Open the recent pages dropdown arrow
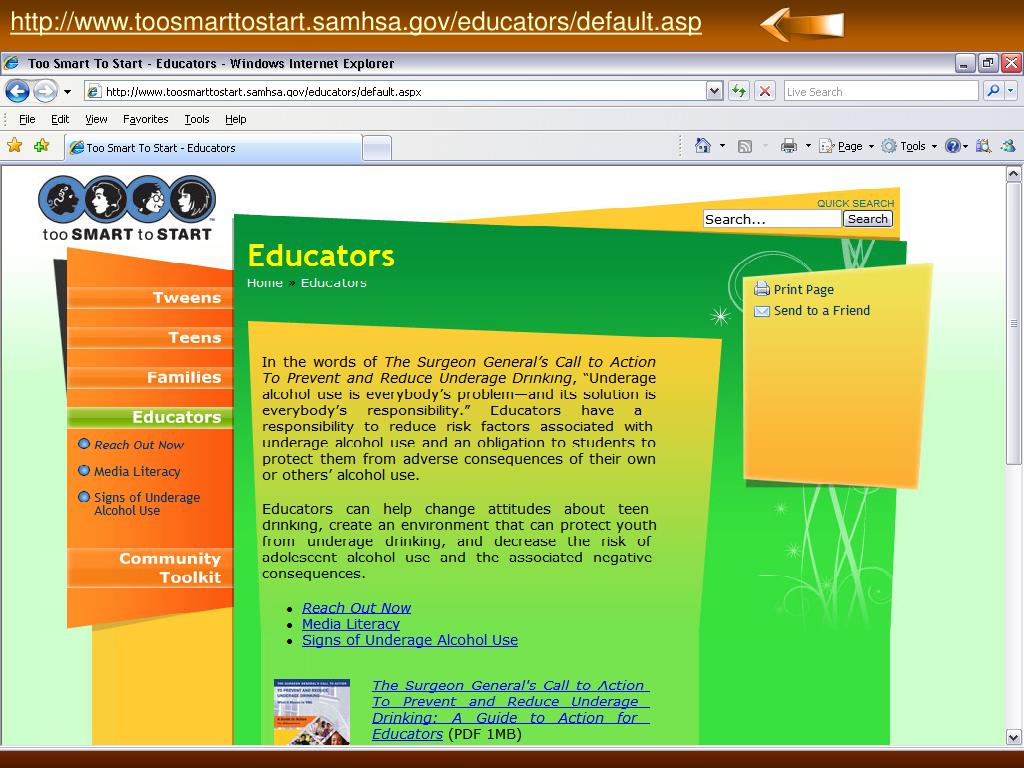Image resolution: width=1024 pixels, height=768 pixels. click(x=67, y=91)
